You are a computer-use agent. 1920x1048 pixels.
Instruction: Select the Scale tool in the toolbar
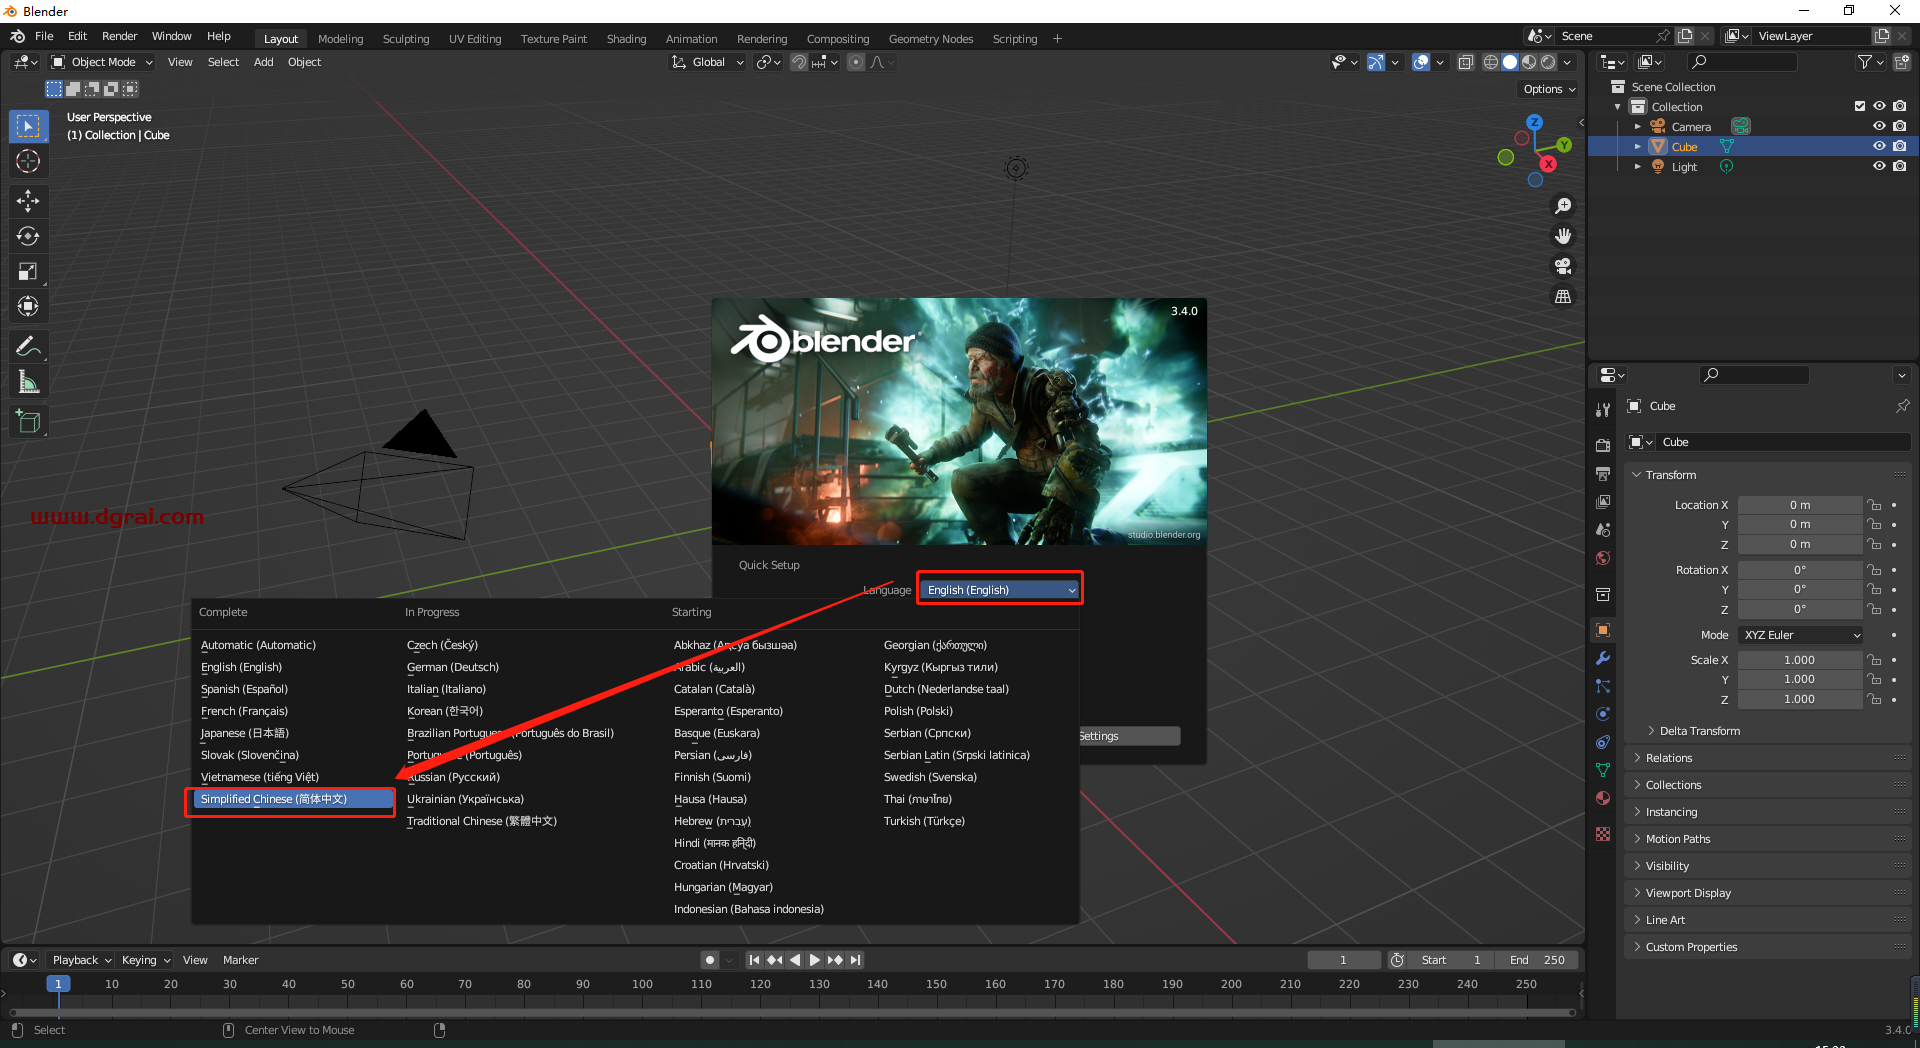(x=28, y=271)
